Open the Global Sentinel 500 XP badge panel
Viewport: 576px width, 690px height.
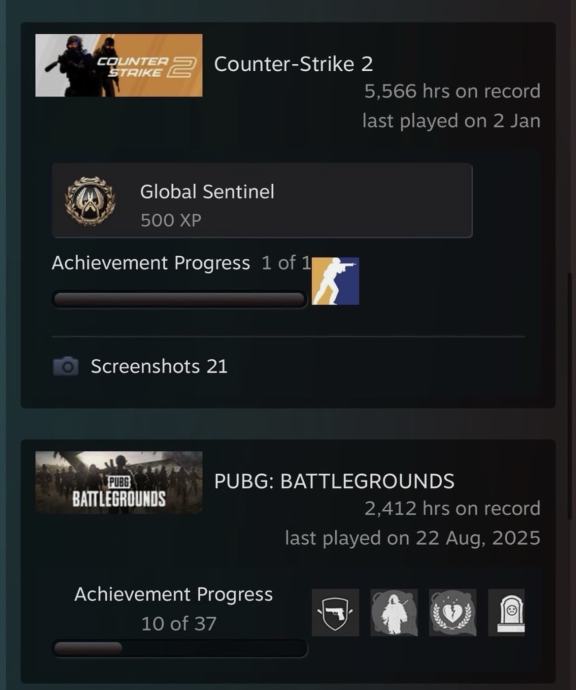[x=262, y=201]
